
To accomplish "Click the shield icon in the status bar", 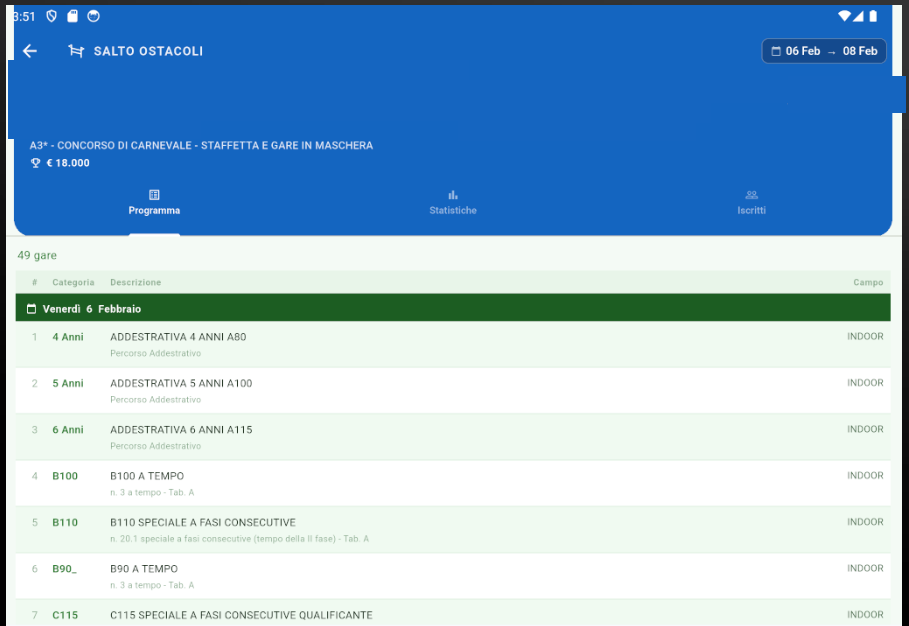I will (x=52, y=16).
